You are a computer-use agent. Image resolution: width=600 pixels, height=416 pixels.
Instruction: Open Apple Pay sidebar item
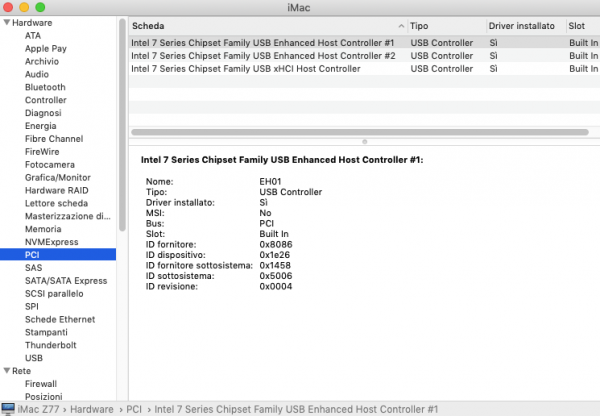[x=46, y=49]
